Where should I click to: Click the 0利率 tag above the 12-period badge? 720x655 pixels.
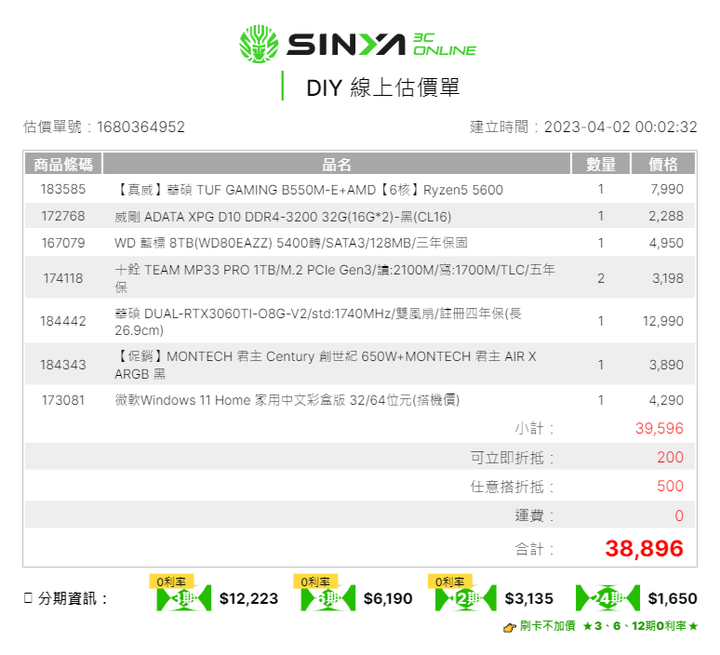[450, 582]
